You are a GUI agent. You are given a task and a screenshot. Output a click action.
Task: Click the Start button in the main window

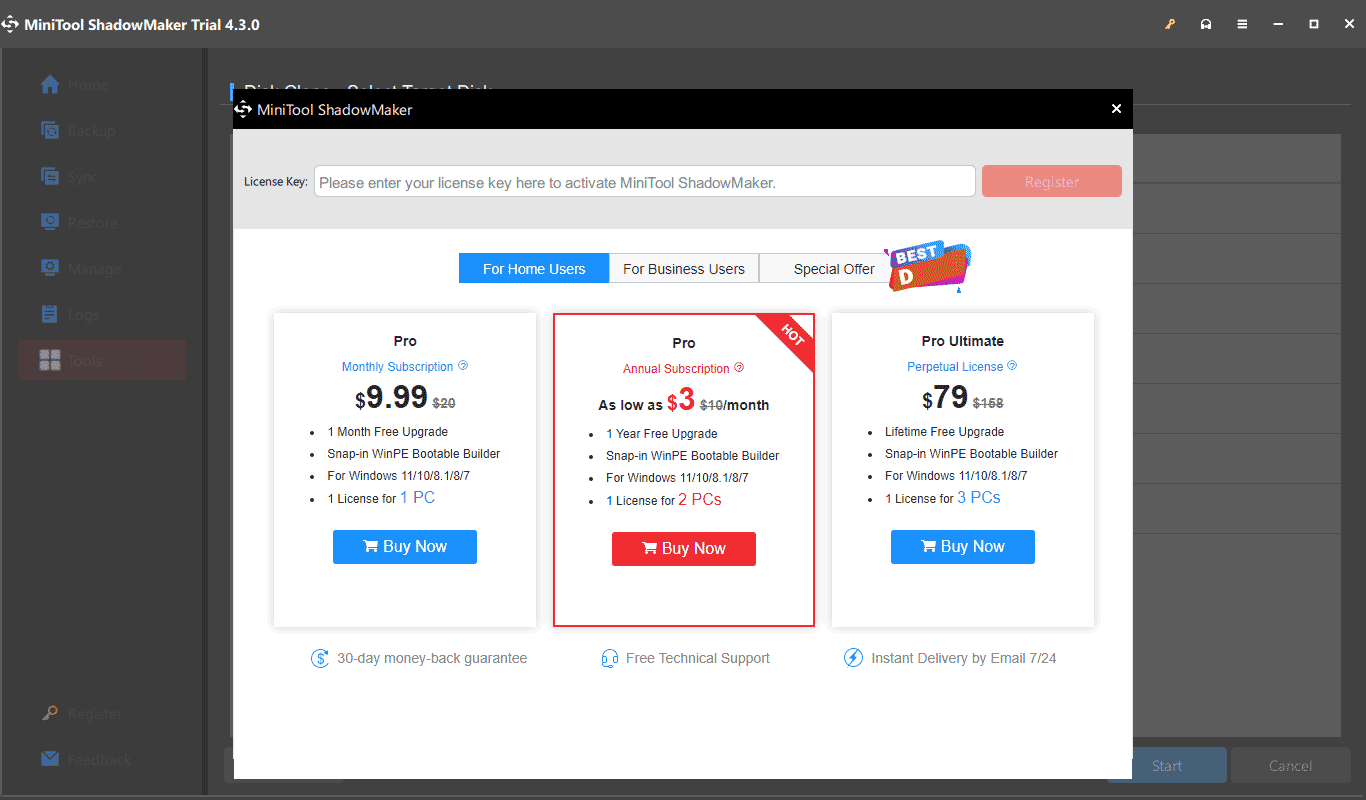(x=1167, y=765)
